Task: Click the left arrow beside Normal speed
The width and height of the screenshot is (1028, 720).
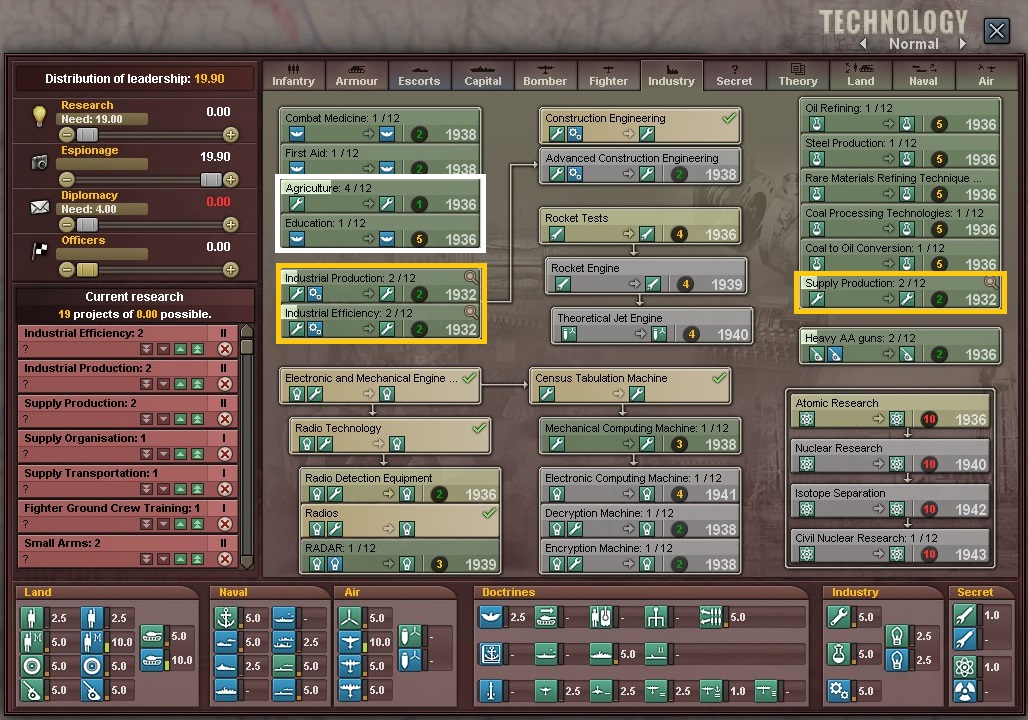Action: tap(863, 43)
